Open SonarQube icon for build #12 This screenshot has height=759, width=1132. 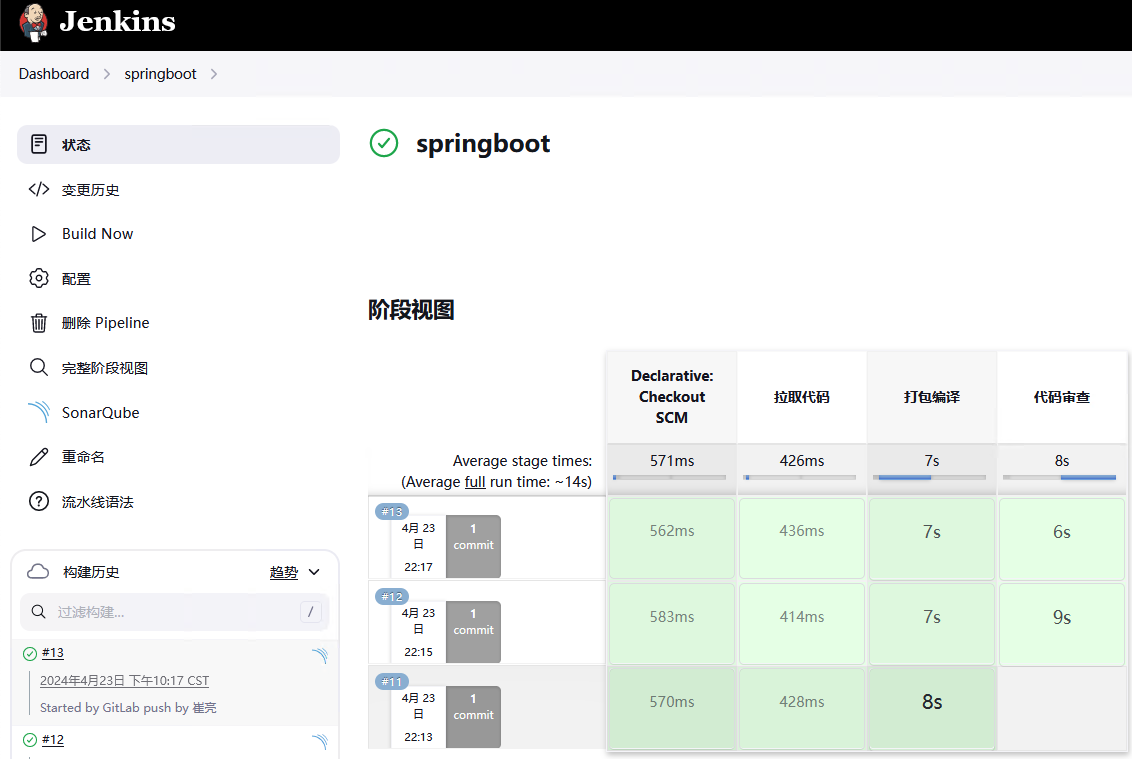click(x=320, y=742)
